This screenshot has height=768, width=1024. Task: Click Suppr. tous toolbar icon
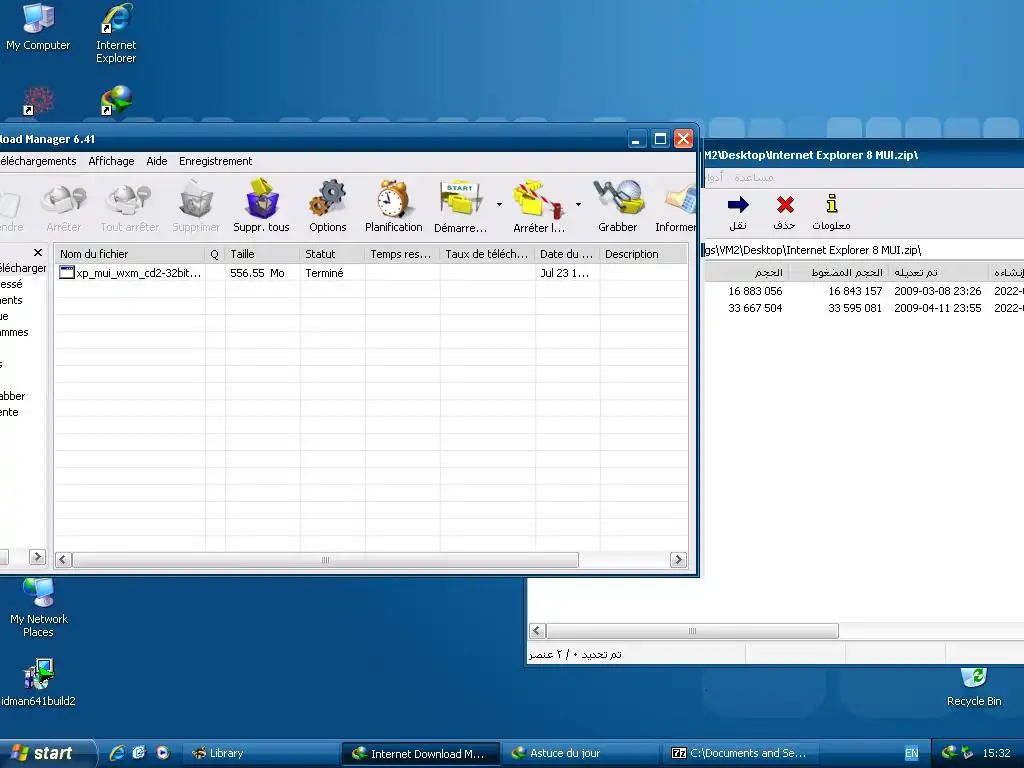[x=261, y=208]
